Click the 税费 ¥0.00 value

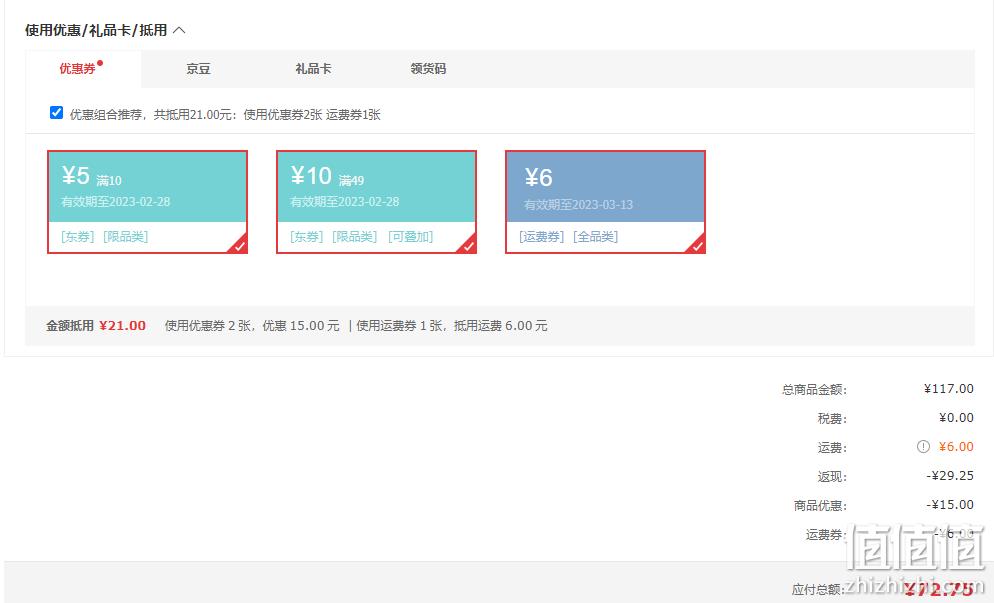[956, 417]
